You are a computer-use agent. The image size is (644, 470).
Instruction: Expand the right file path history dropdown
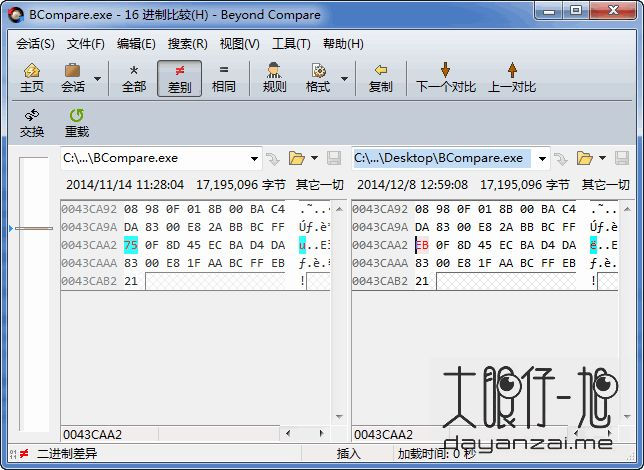coord(542,159)
